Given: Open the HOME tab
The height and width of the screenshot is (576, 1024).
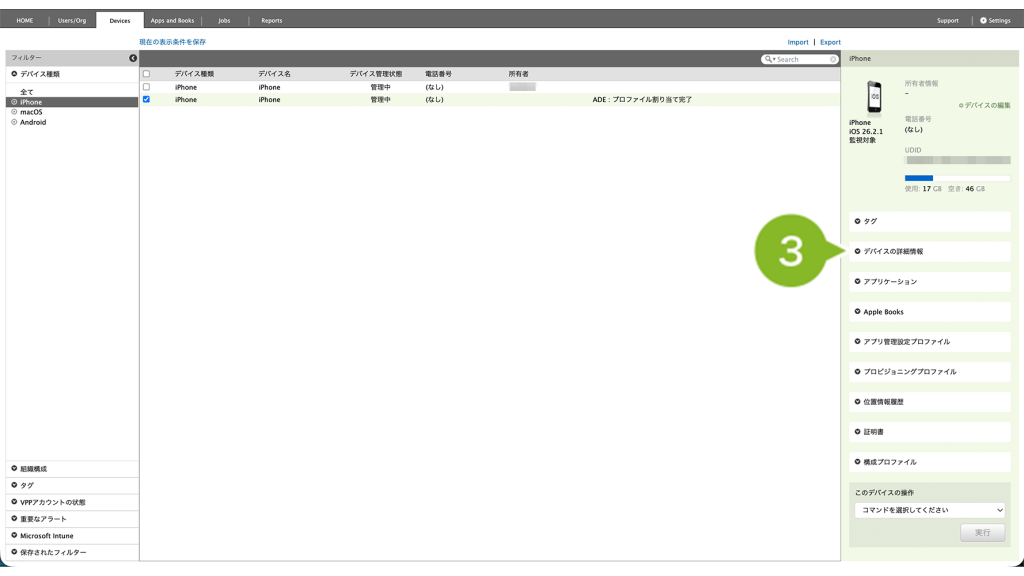Looking at the screenshot, I should coord(25,20).
